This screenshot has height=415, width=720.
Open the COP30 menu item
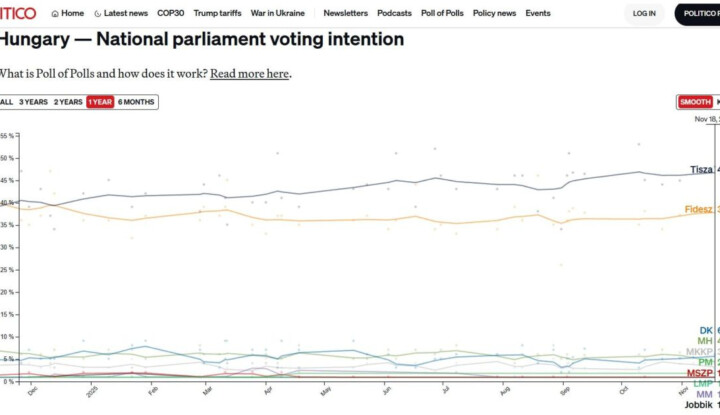click(171, 14)
